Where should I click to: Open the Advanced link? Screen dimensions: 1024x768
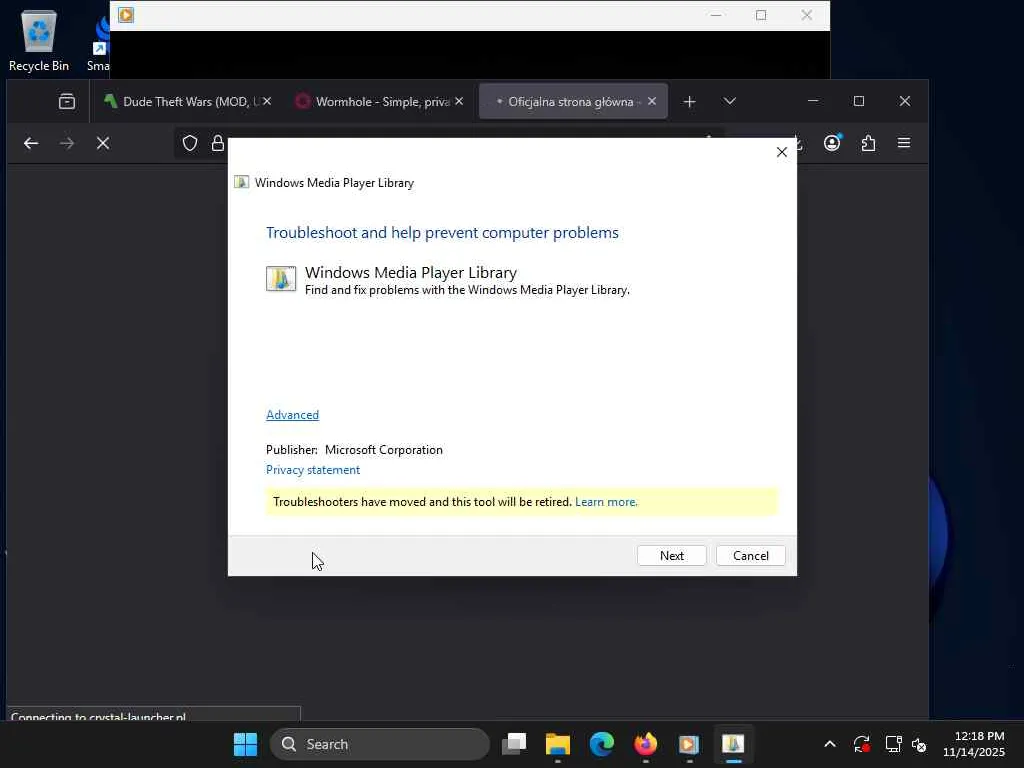coord(293,415)
